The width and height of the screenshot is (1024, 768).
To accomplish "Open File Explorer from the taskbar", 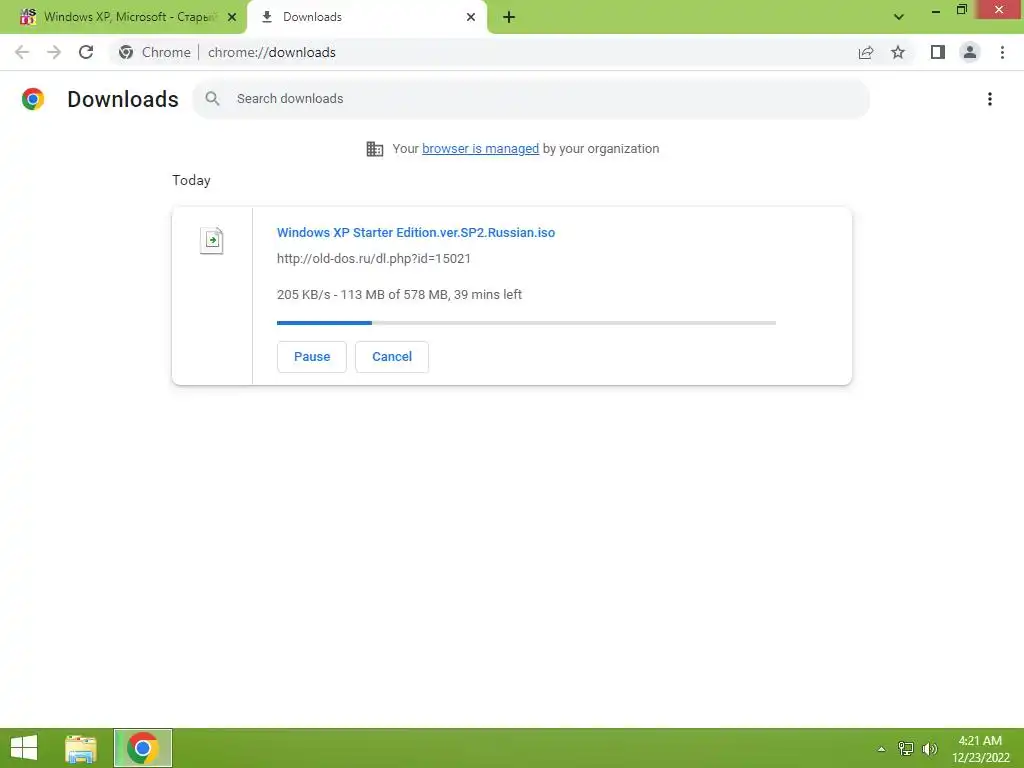I will click(x=81, y=748).
